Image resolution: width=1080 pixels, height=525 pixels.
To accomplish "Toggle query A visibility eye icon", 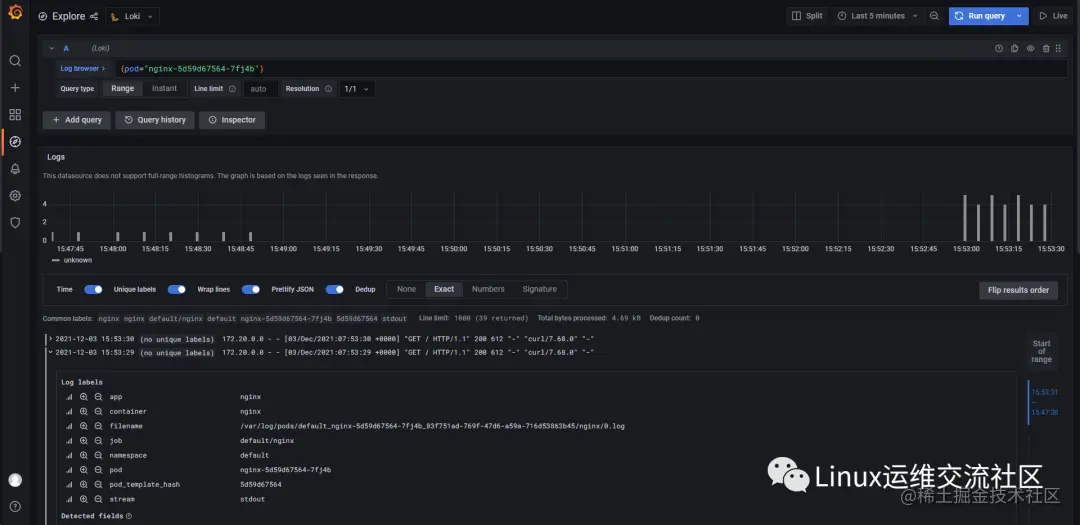I will (x=1030, y=48).
